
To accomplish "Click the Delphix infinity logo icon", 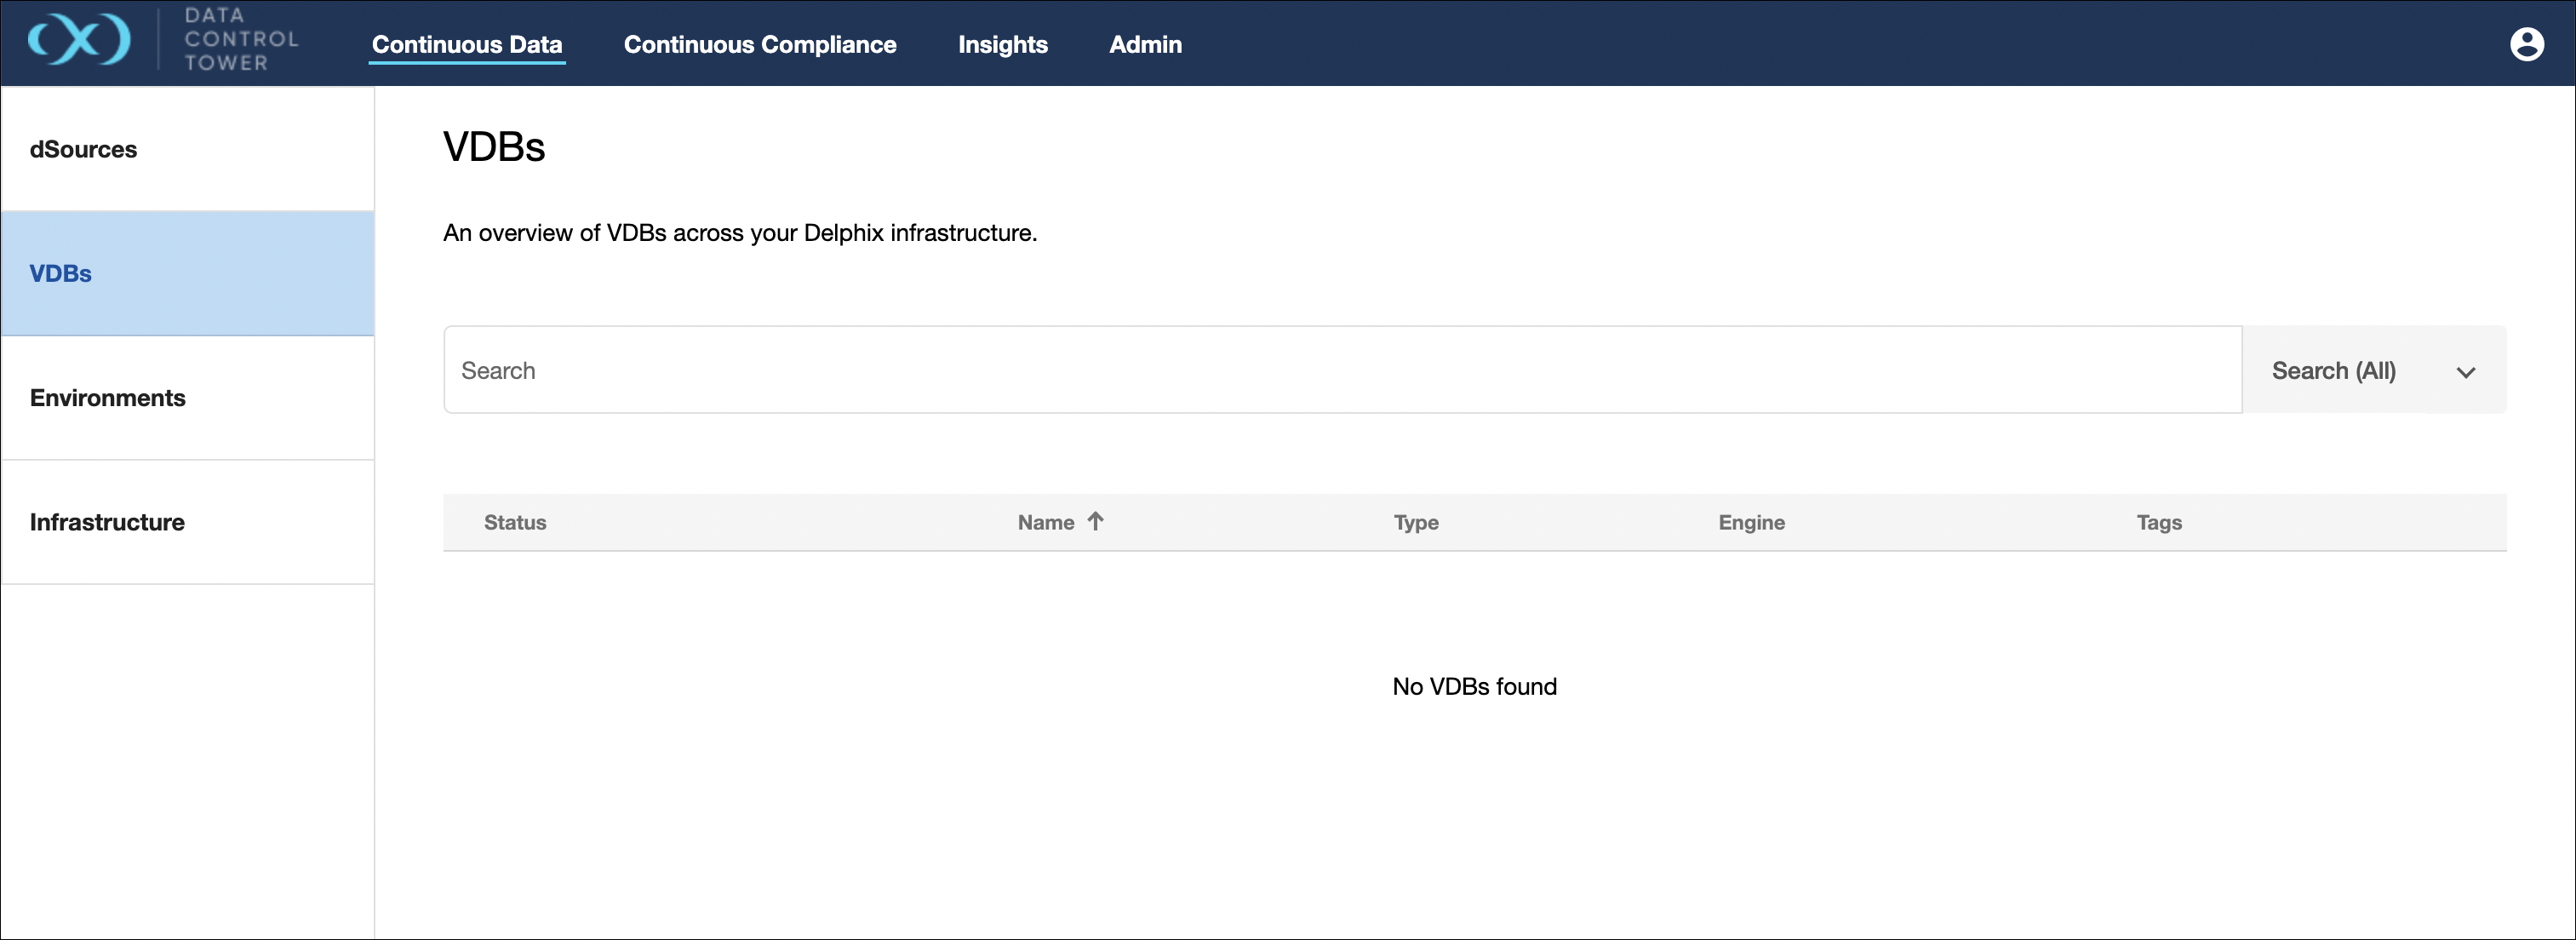I will pyautogui.click(x=79, y=41).
